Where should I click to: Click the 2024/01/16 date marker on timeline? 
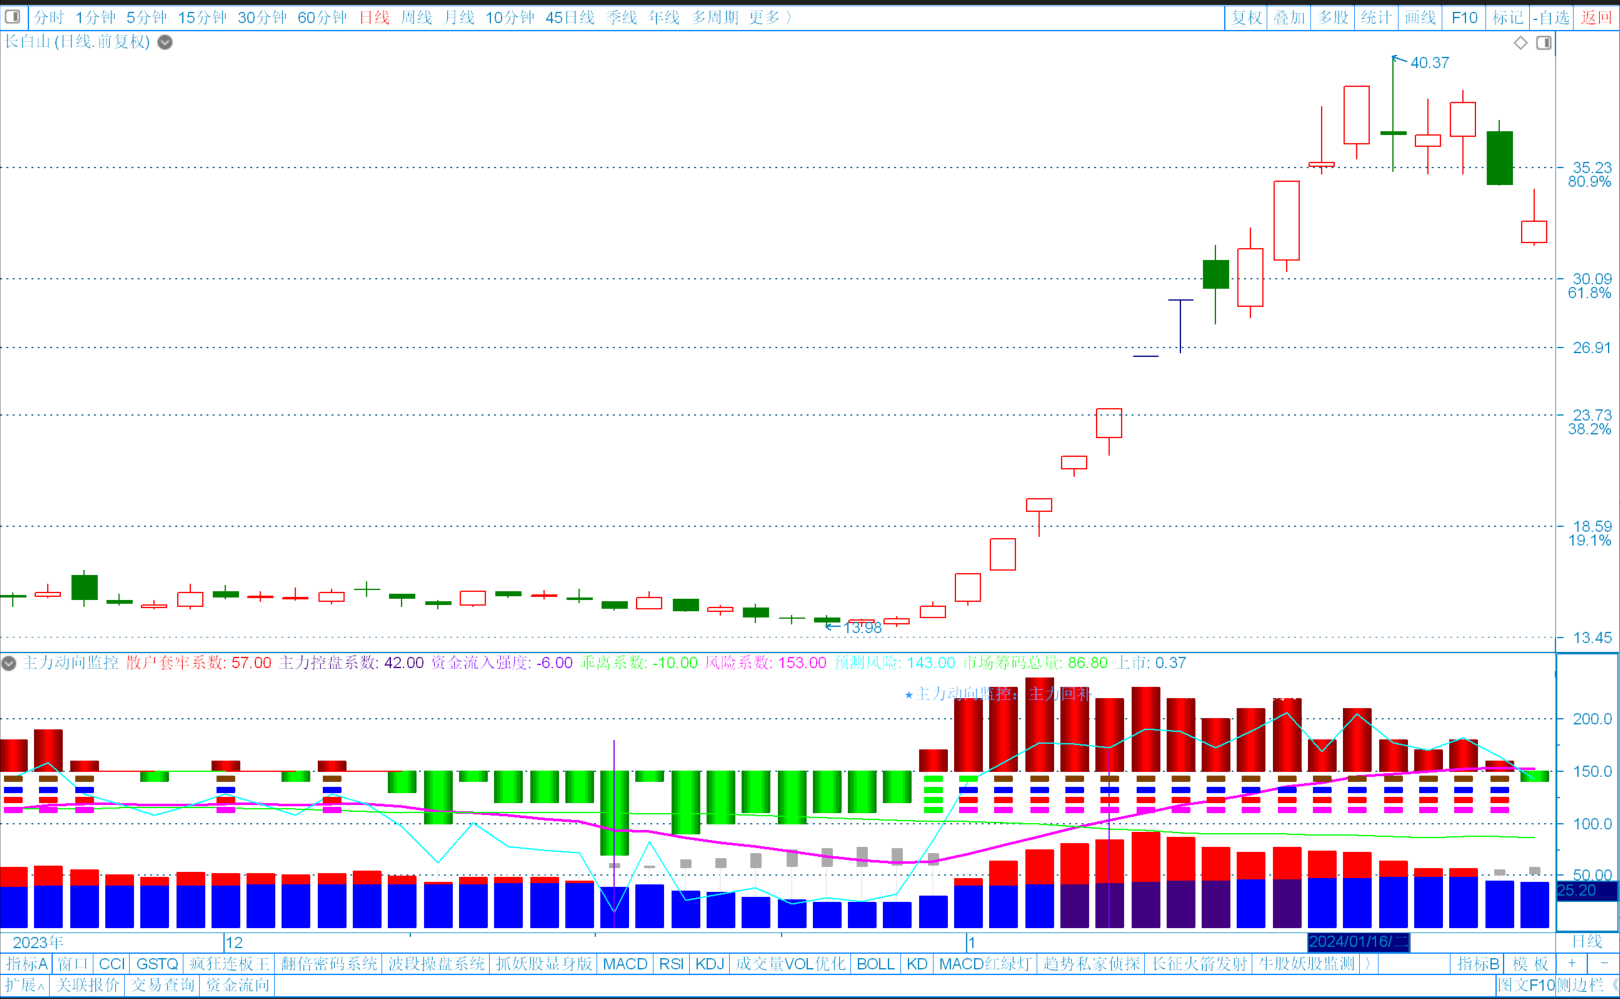(1358, 942)
